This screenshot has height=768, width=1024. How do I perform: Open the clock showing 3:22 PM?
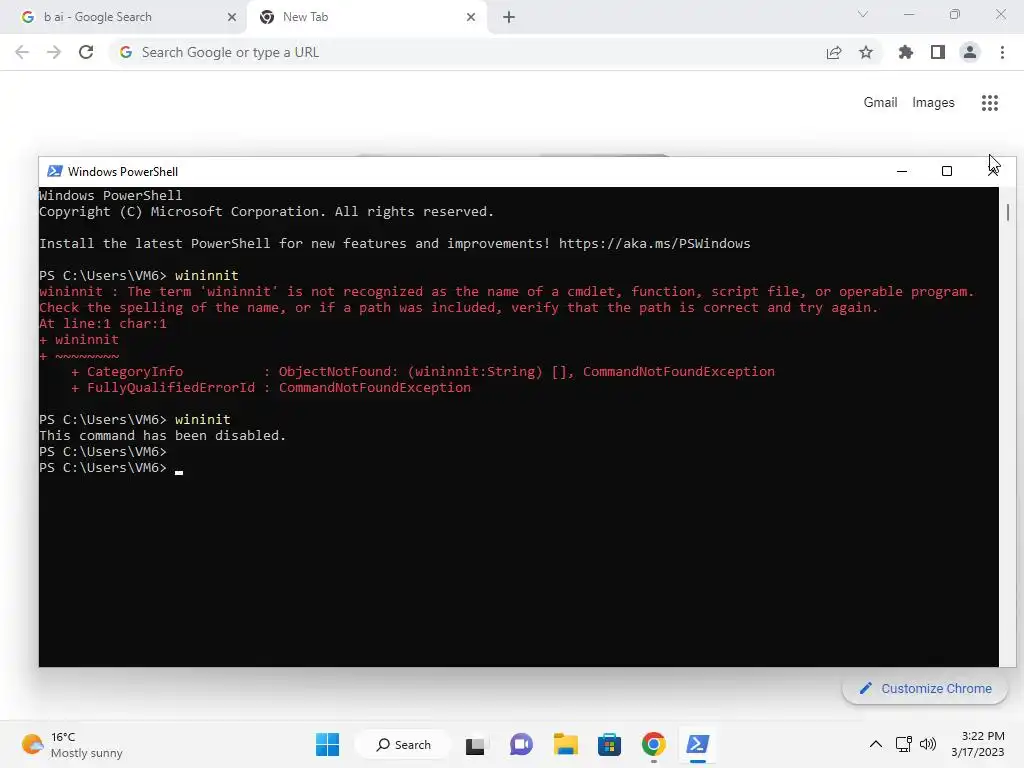coord(978,744)
